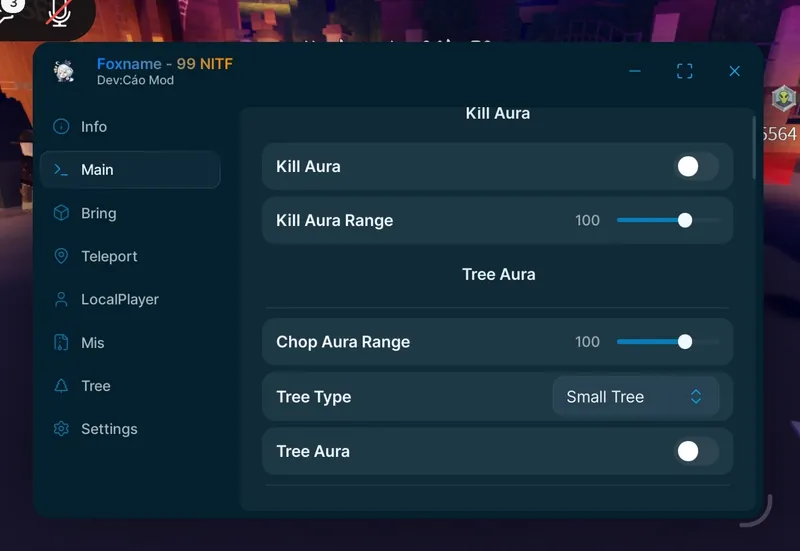
Task: Click the Teleport location pin icon
Action: tap(62, 256)
